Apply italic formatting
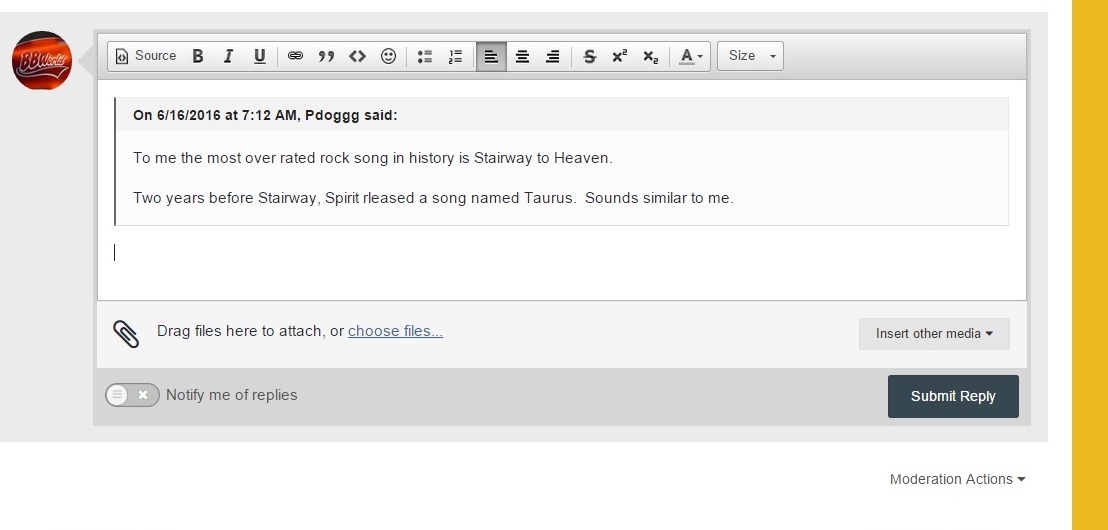 (228, 56)
